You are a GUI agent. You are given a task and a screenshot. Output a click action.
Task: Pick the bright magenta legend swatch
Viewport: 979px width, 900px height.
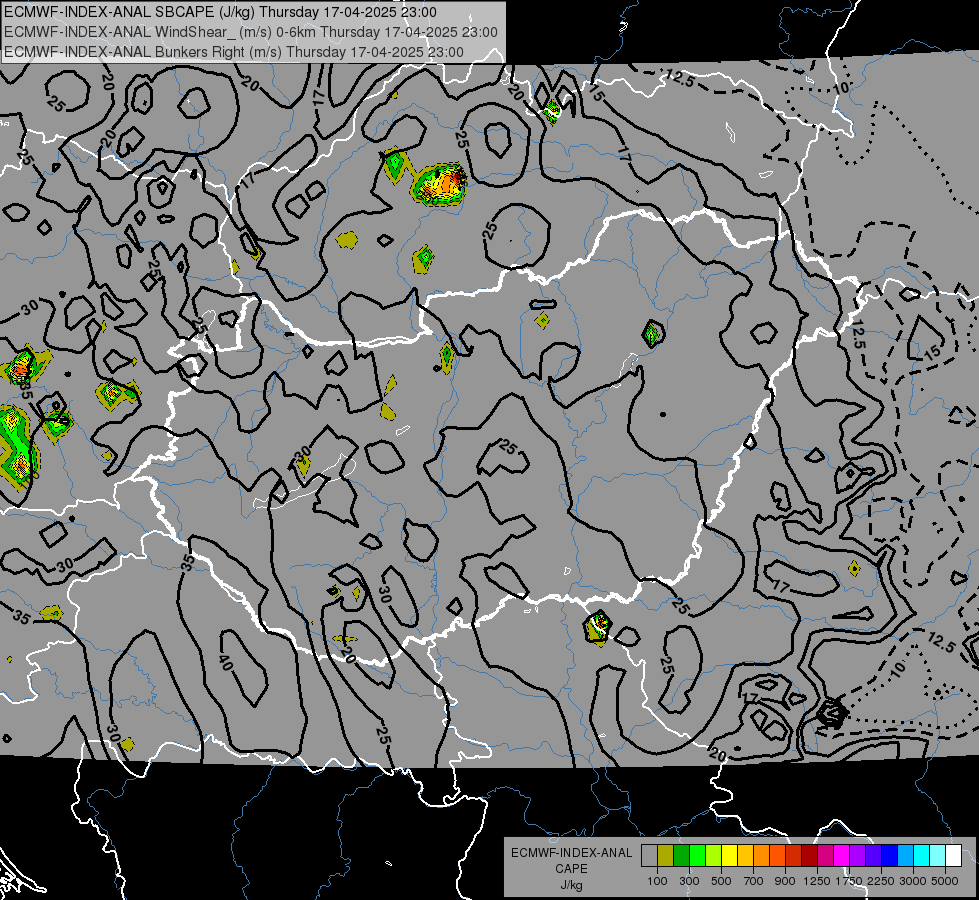[x=841, y=856]
